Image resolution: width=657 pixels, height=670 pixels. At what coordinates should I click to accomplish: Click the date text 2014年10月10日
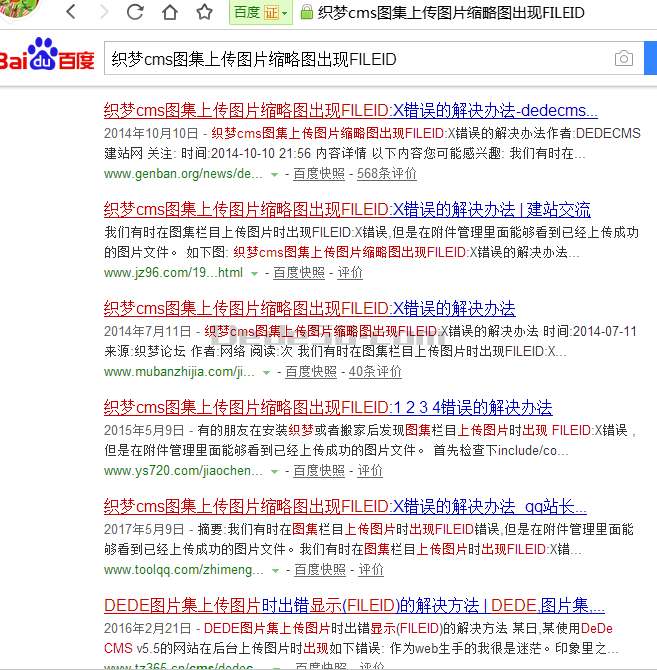point(151,133)
